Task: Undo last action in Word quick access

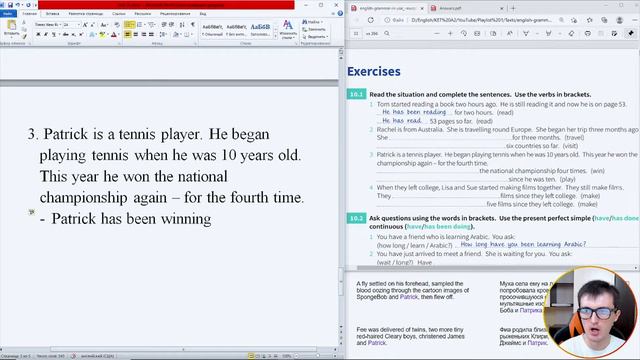Action: click(18, 5)
